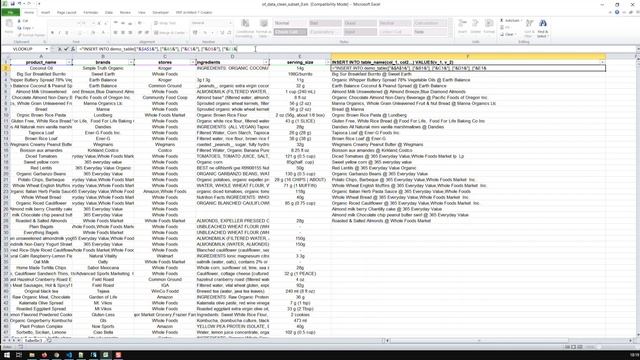640x360 pixels.
Task: Expand the Name Box dropdown arrow
Action: (x=47, y=49)
